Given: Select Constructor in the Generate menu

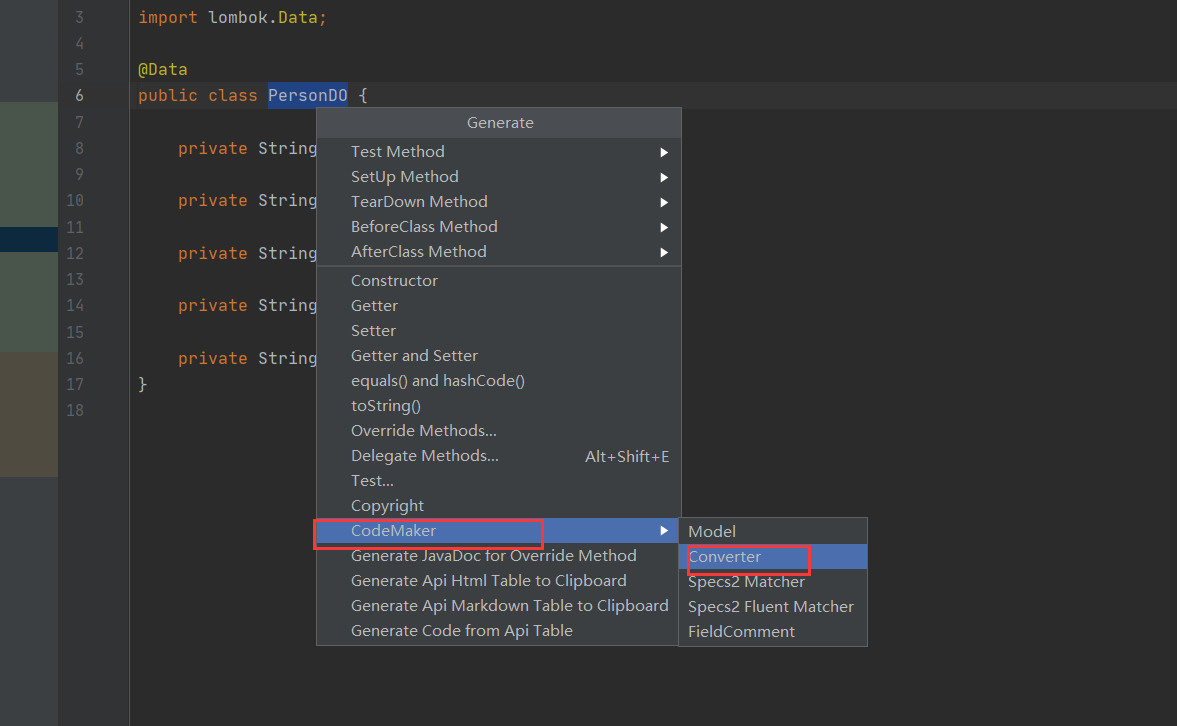Looking at the screenshot, I should click(394, 280).
